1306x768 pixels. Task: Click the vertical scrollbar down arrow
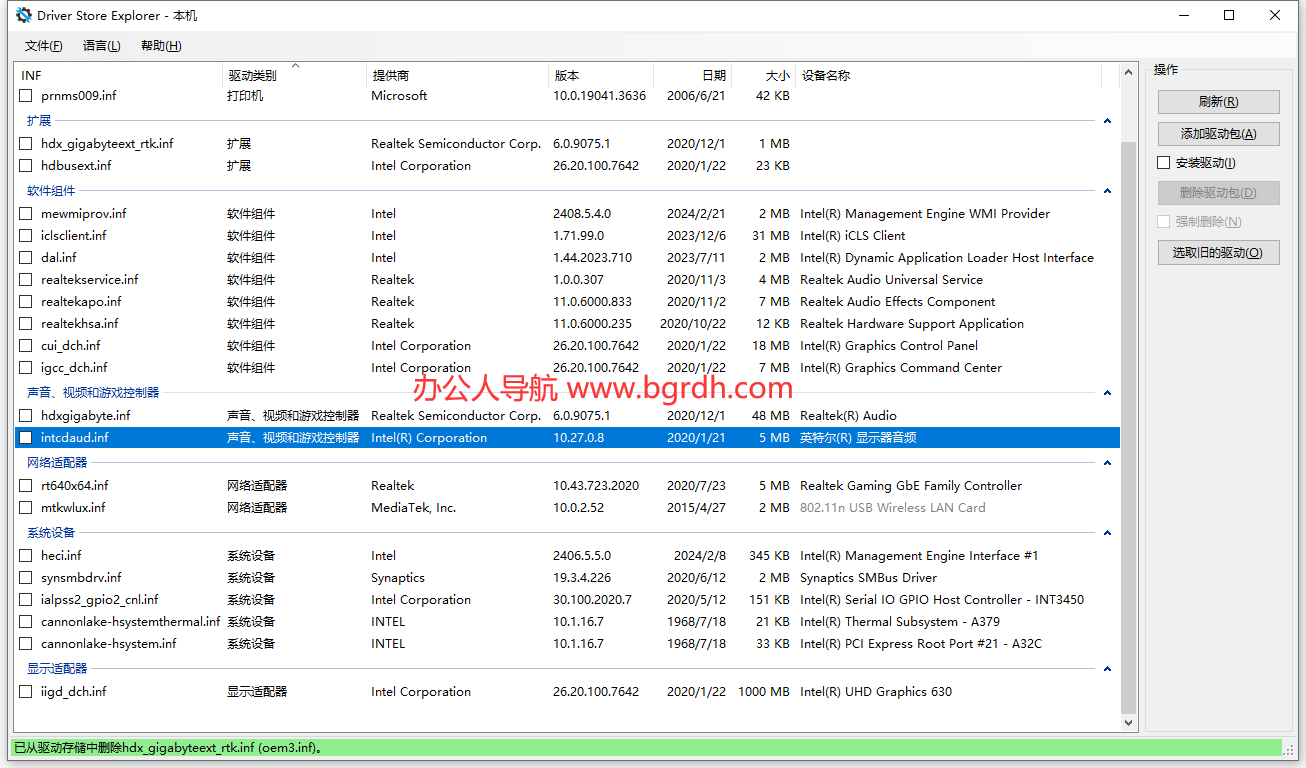click(1129, 721)
